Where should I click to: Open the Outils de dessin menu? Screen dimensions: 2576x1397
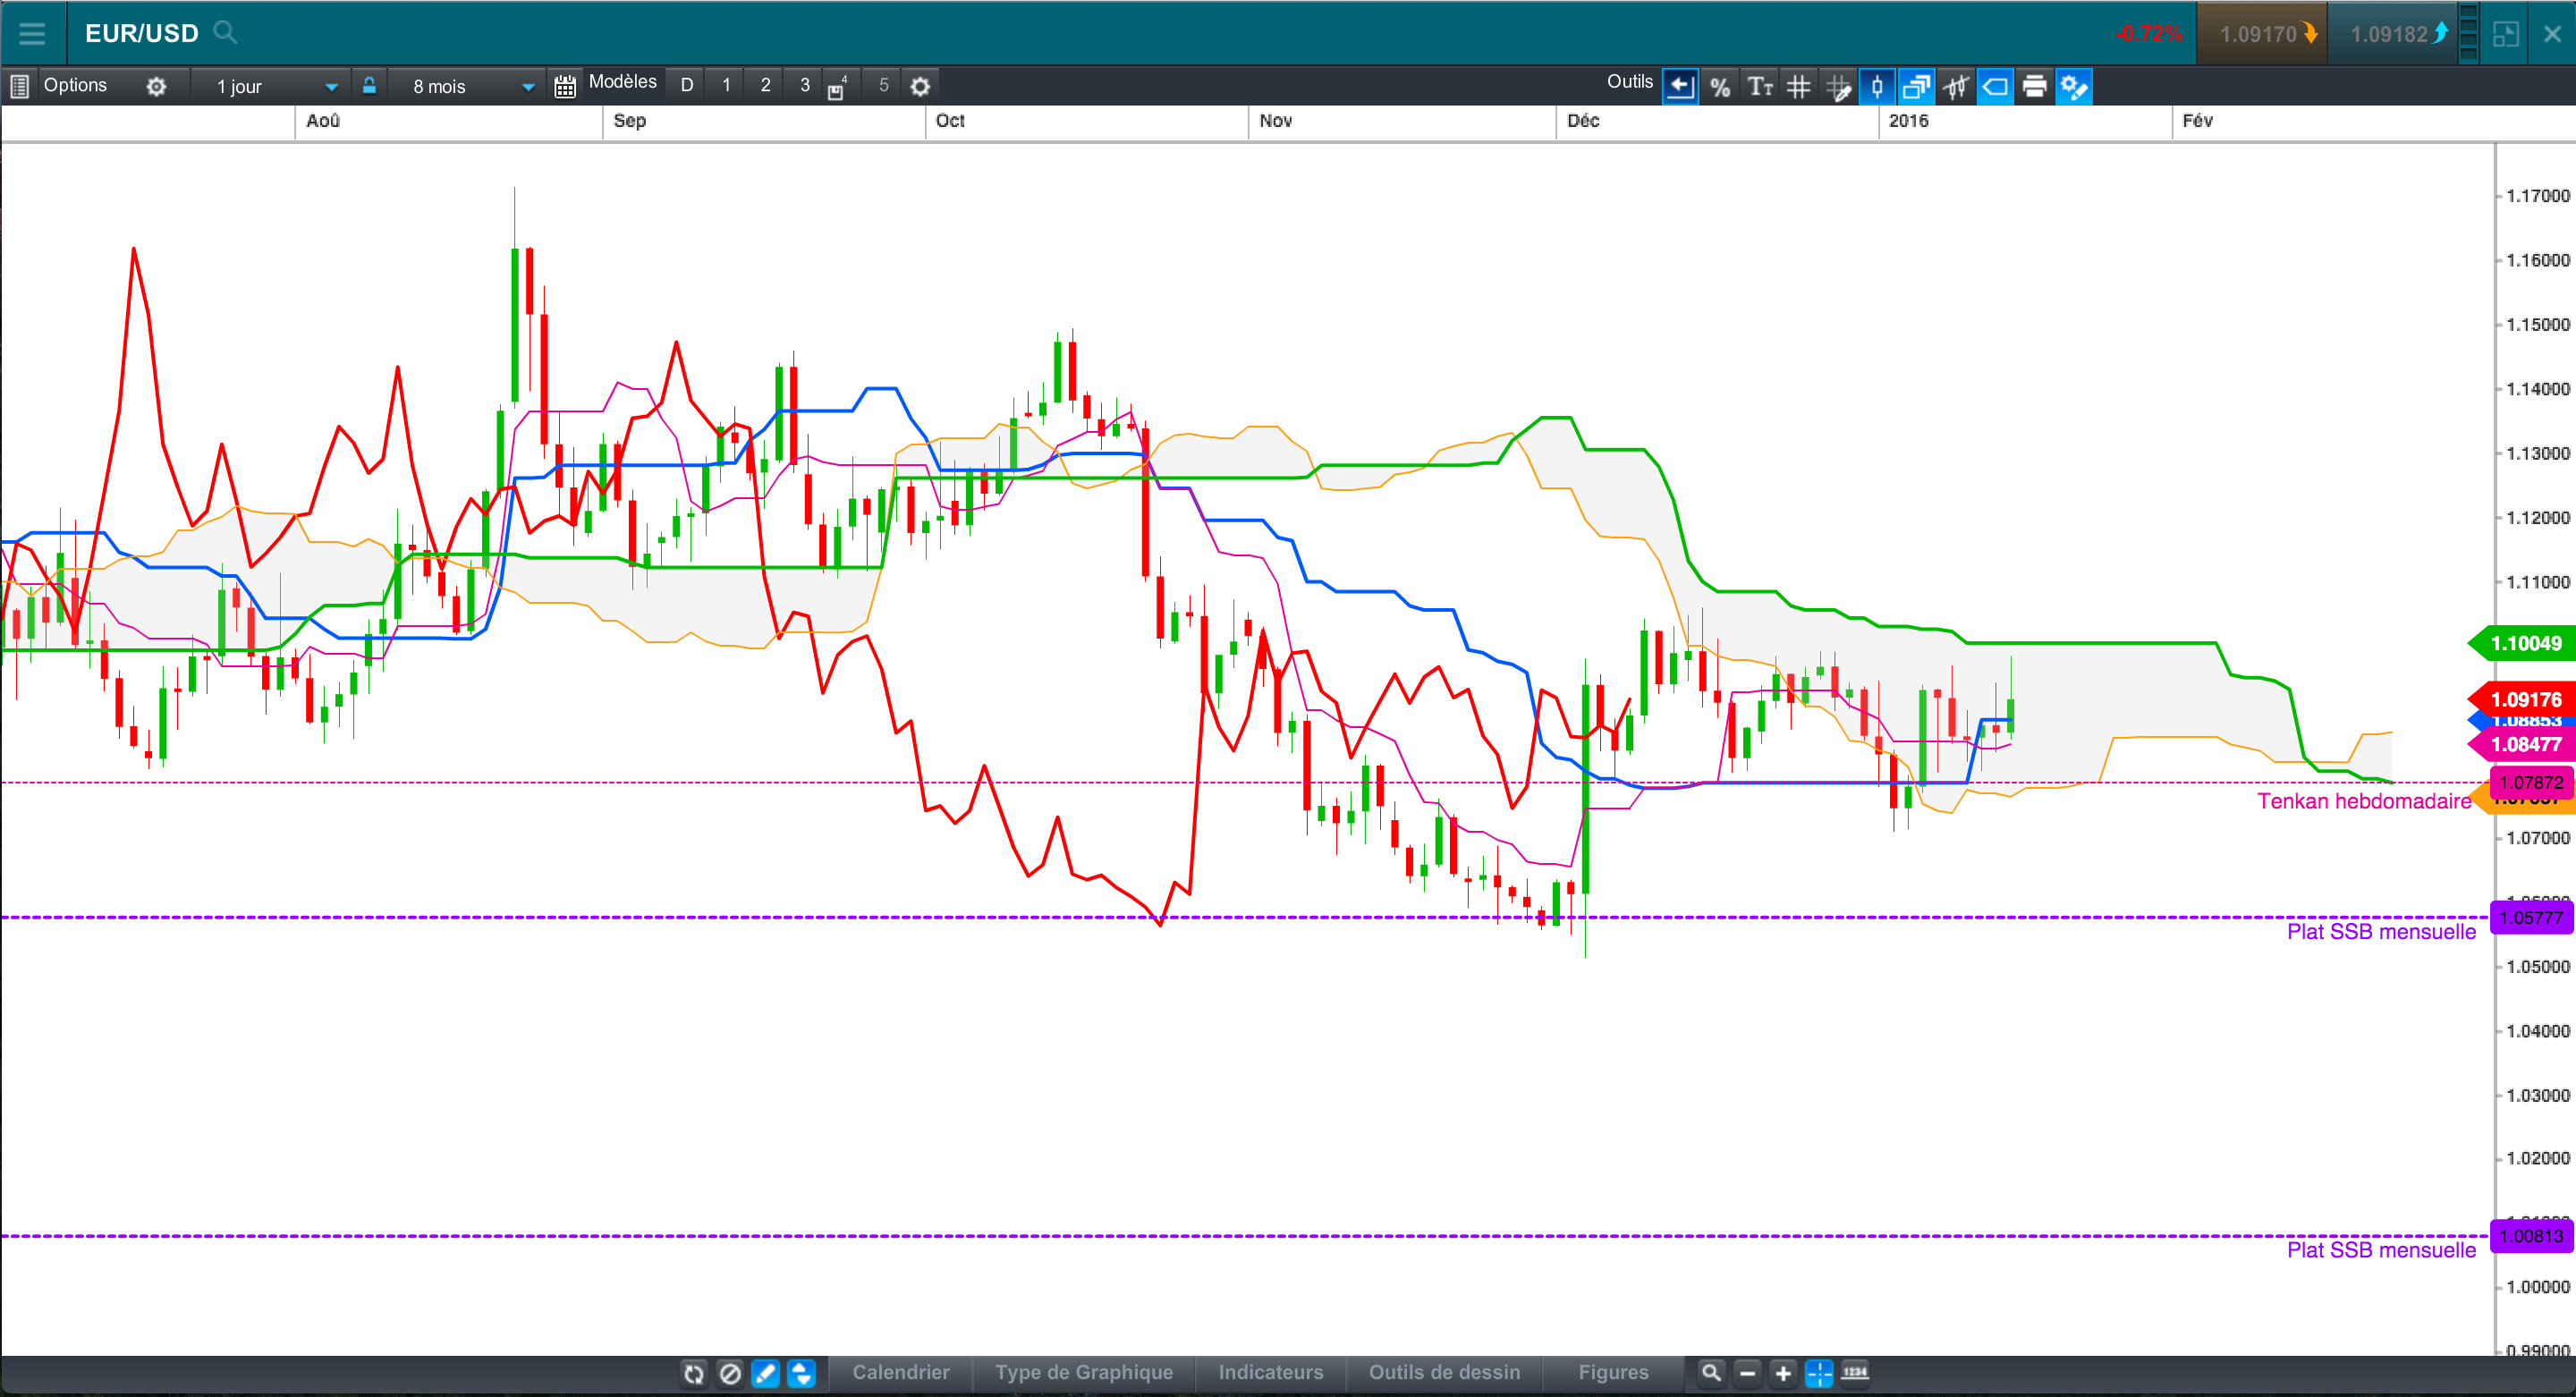pyautogui.click(x=1444, y=1373)
